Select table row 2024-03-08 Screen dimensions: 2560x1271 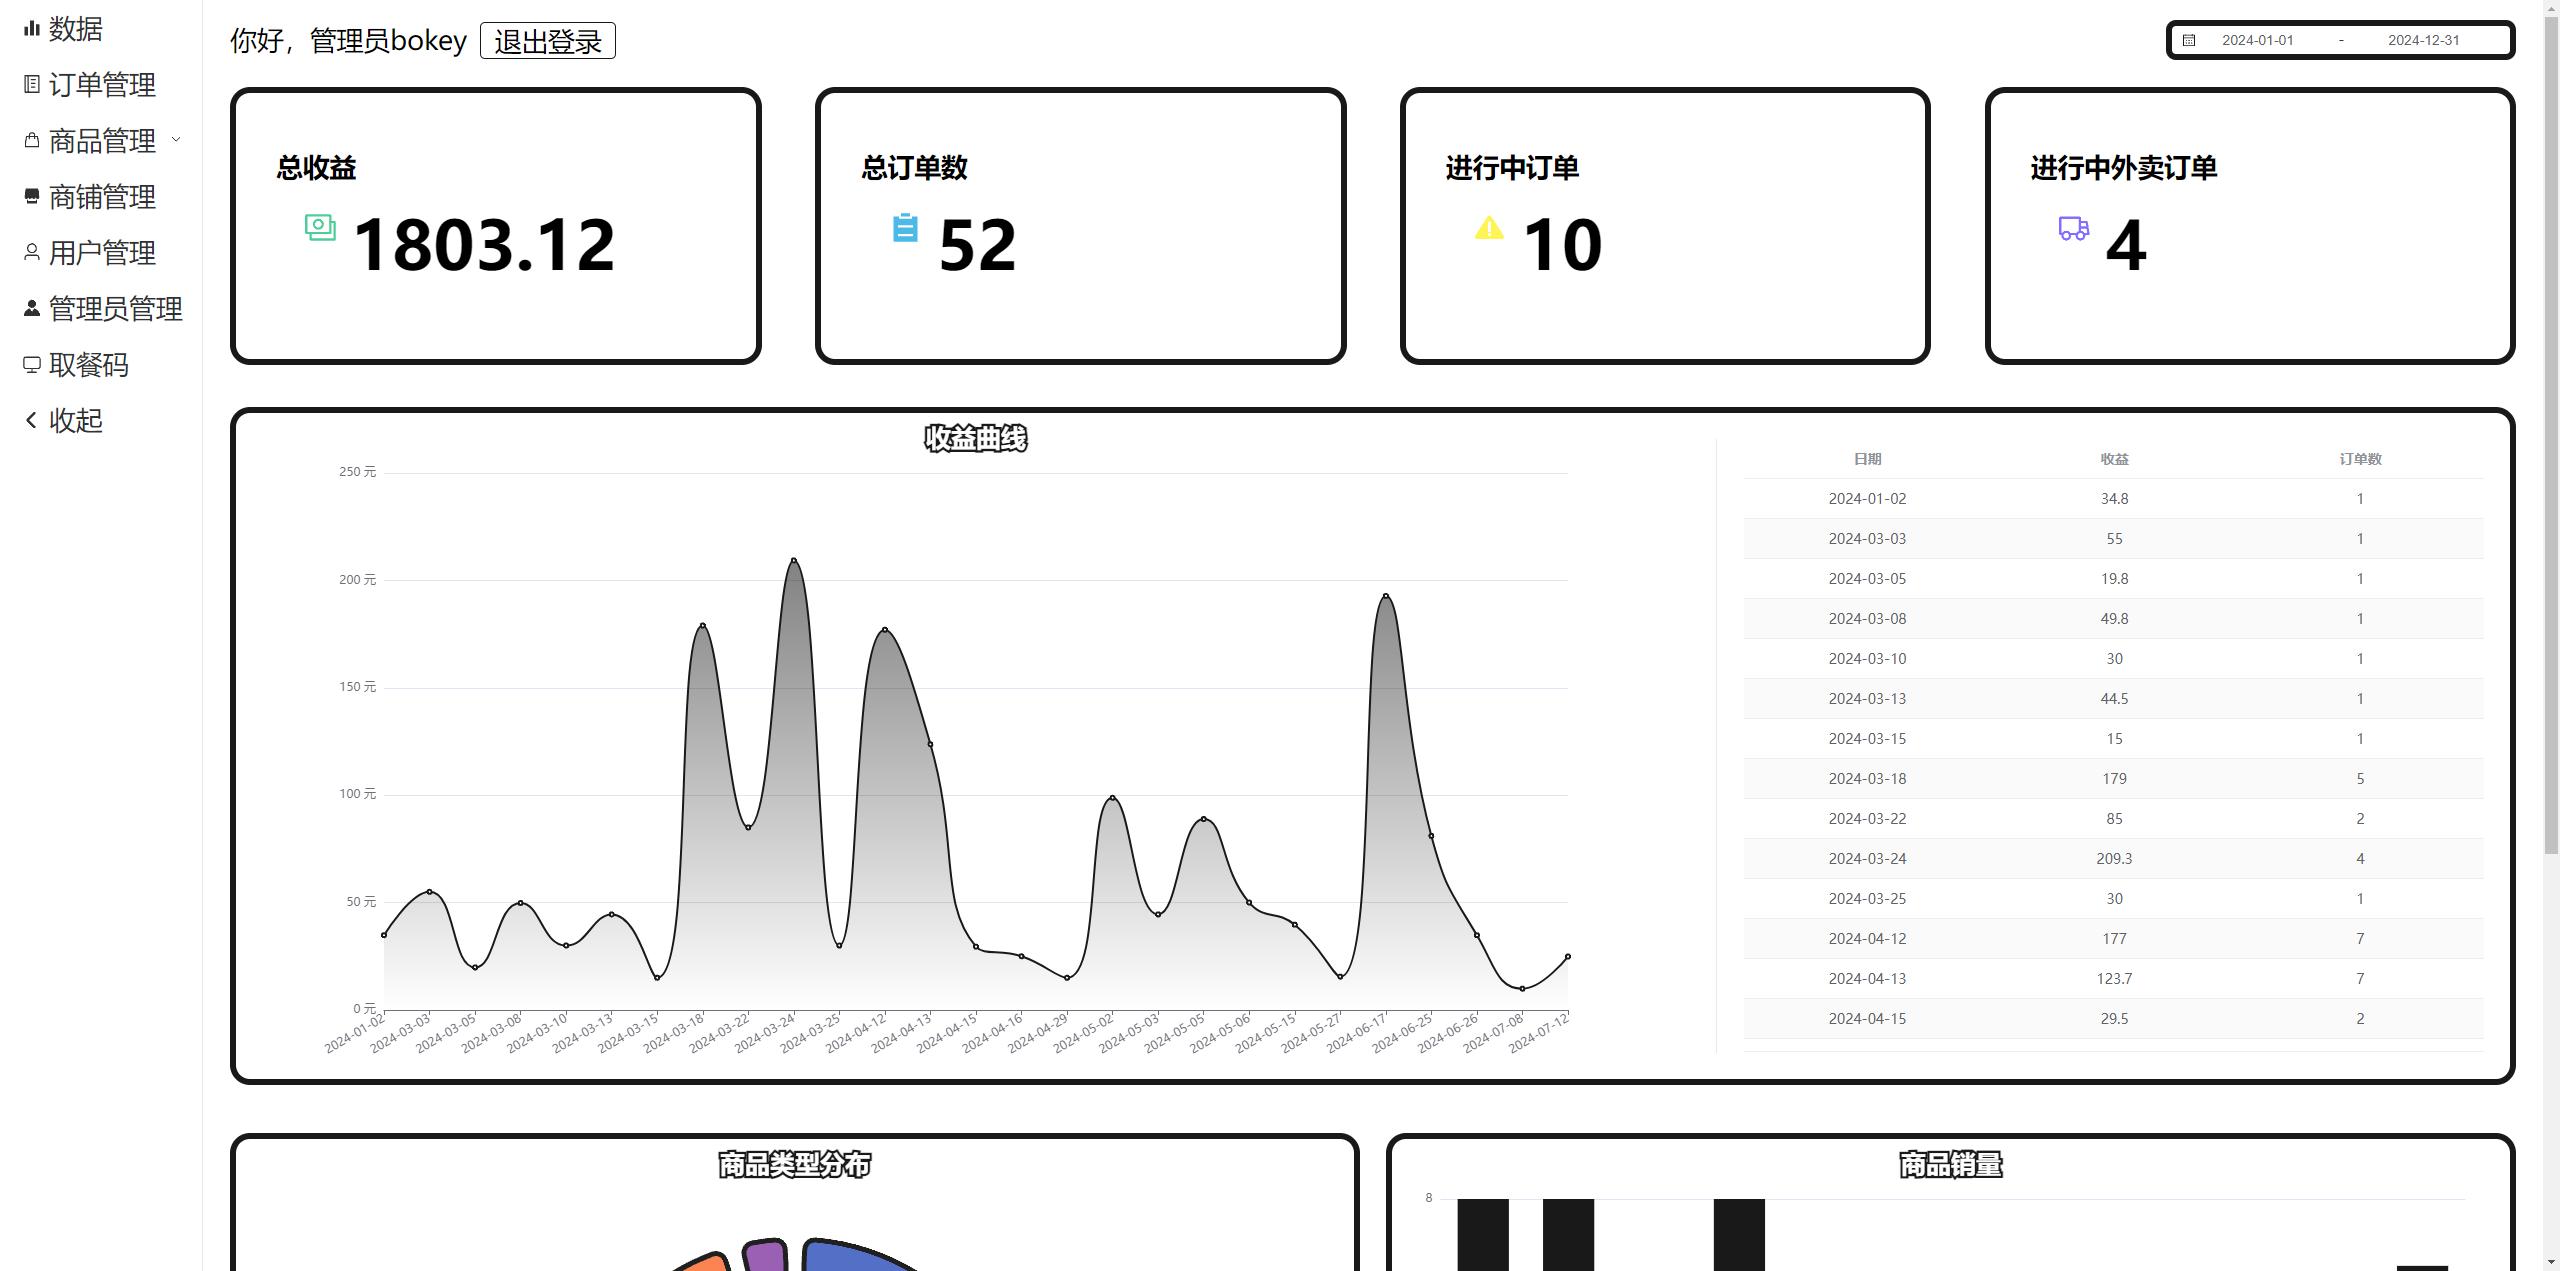click(2114, 619)
